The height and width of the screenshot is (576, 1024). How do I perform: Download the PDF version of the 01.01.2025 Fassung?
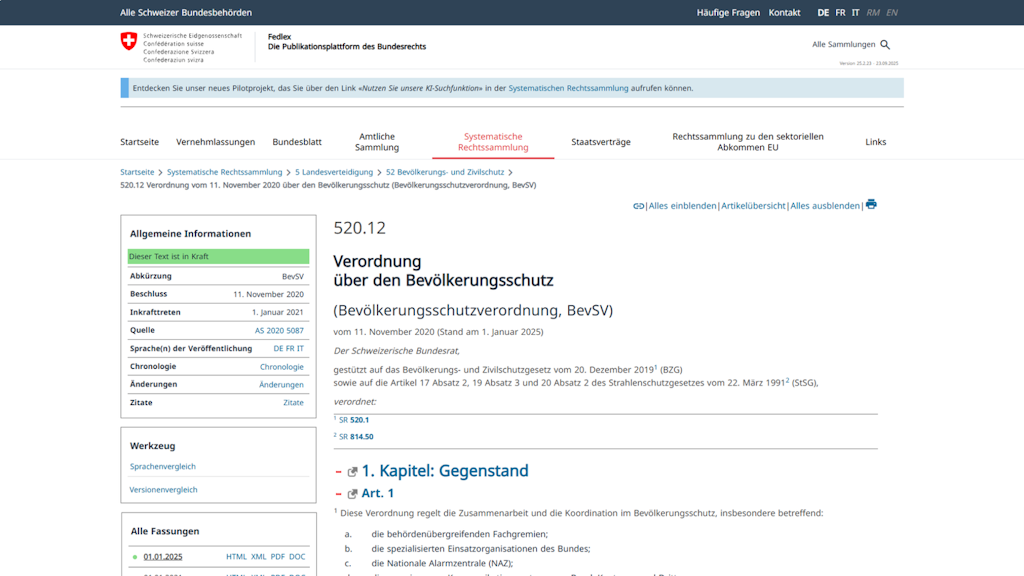[x=276, y=556]
